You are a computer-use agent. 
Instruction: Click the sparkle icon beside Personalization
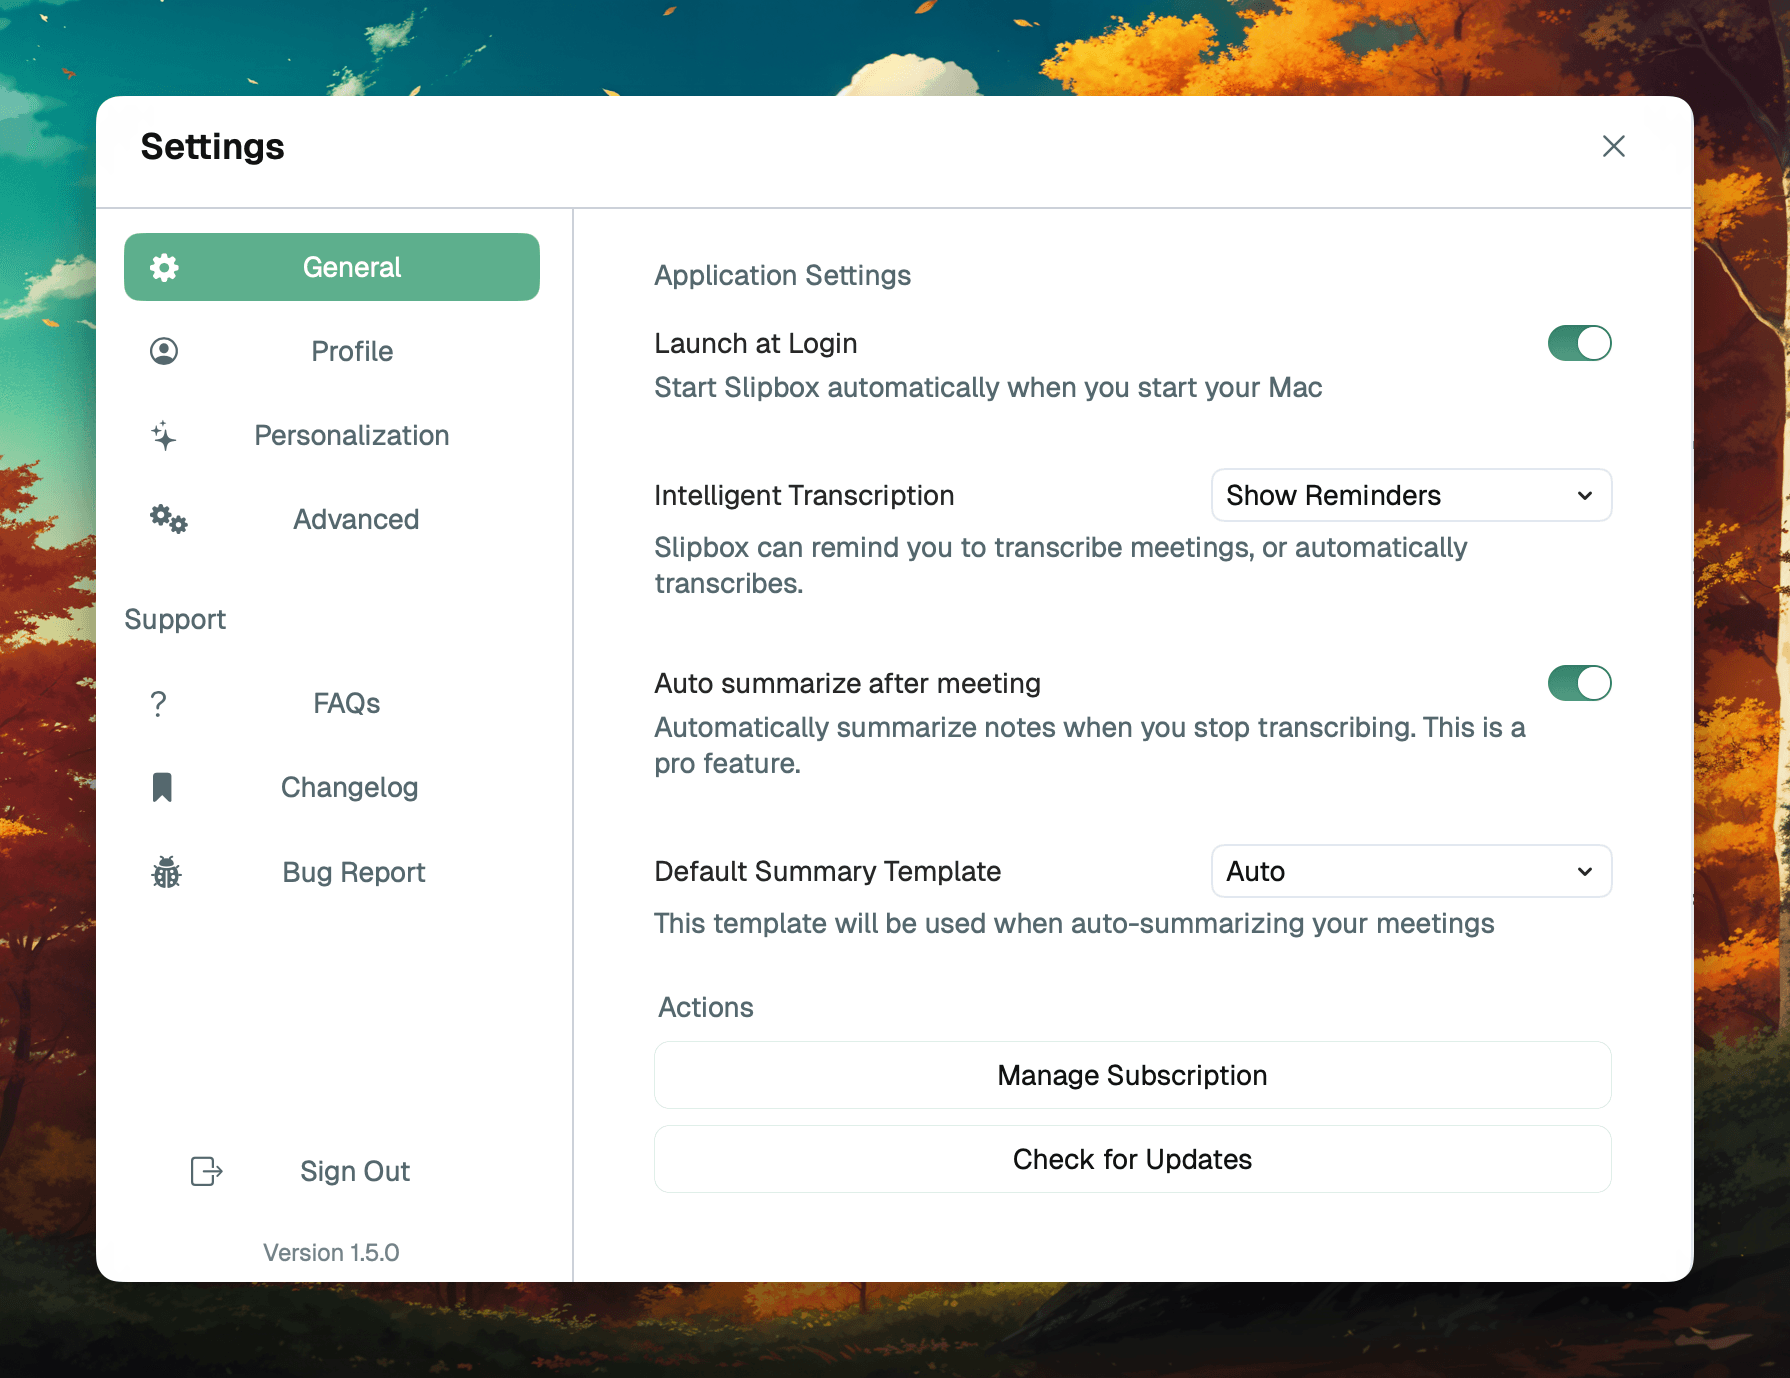[164, 435]
